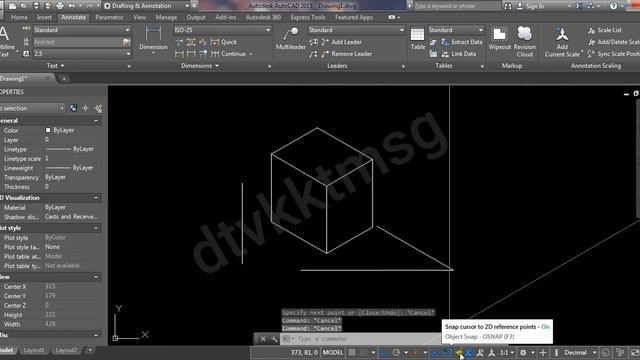
Task: Select the Revision Cloud tool
Action: pos(524,41)
